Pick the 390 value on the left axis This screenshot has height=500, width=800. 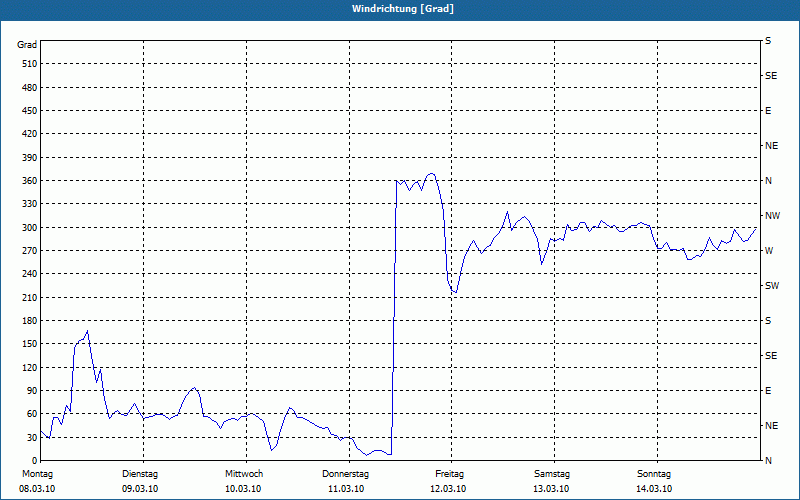click(30, 158)
